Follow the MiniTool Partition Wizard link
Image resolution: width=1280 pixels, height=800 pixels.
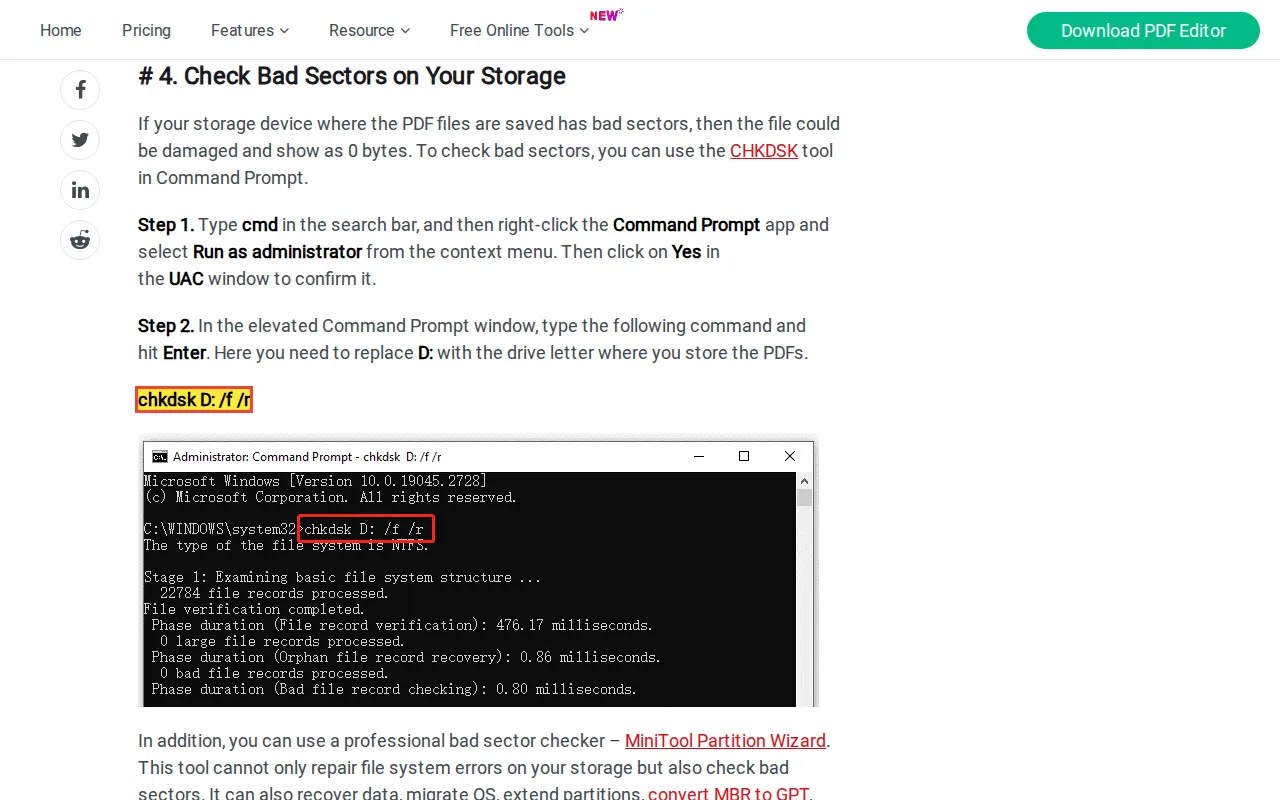[725, 741]
